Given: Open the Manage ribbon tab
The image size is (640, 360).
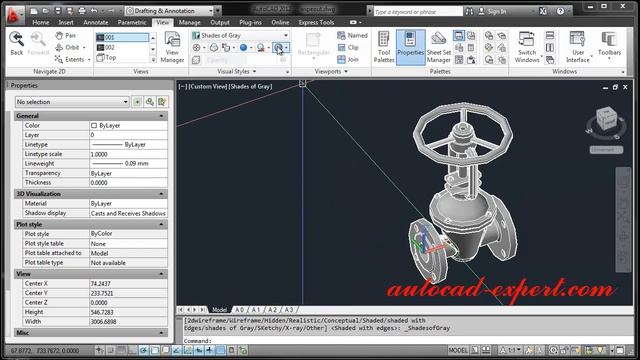Looking at the screenshot, I should coord(189,22).
